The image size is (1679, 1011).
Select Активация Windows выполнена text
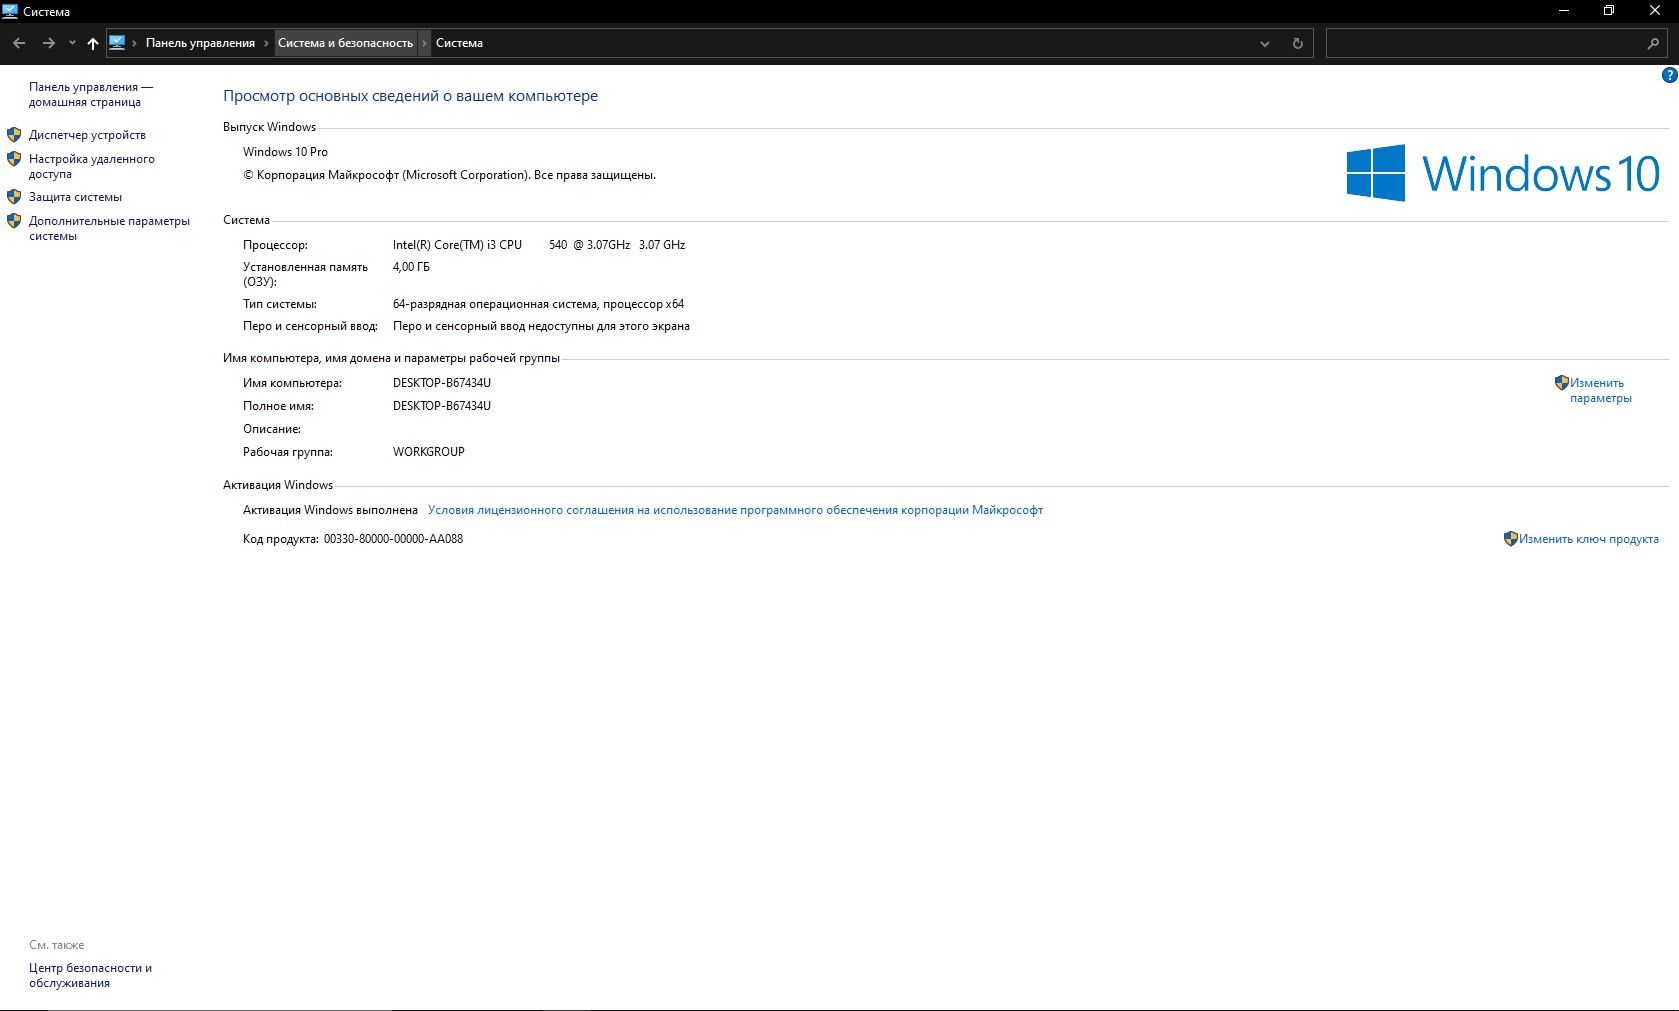pyautogui.click(x=330, y=510)
